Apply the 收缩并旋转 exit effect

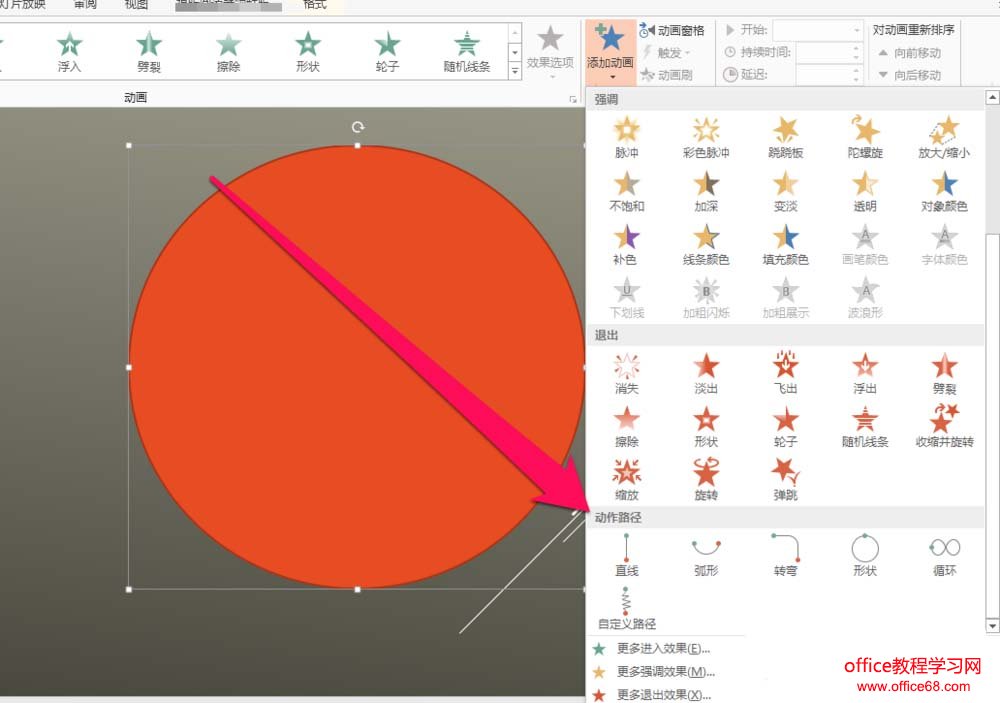point(945,427)
